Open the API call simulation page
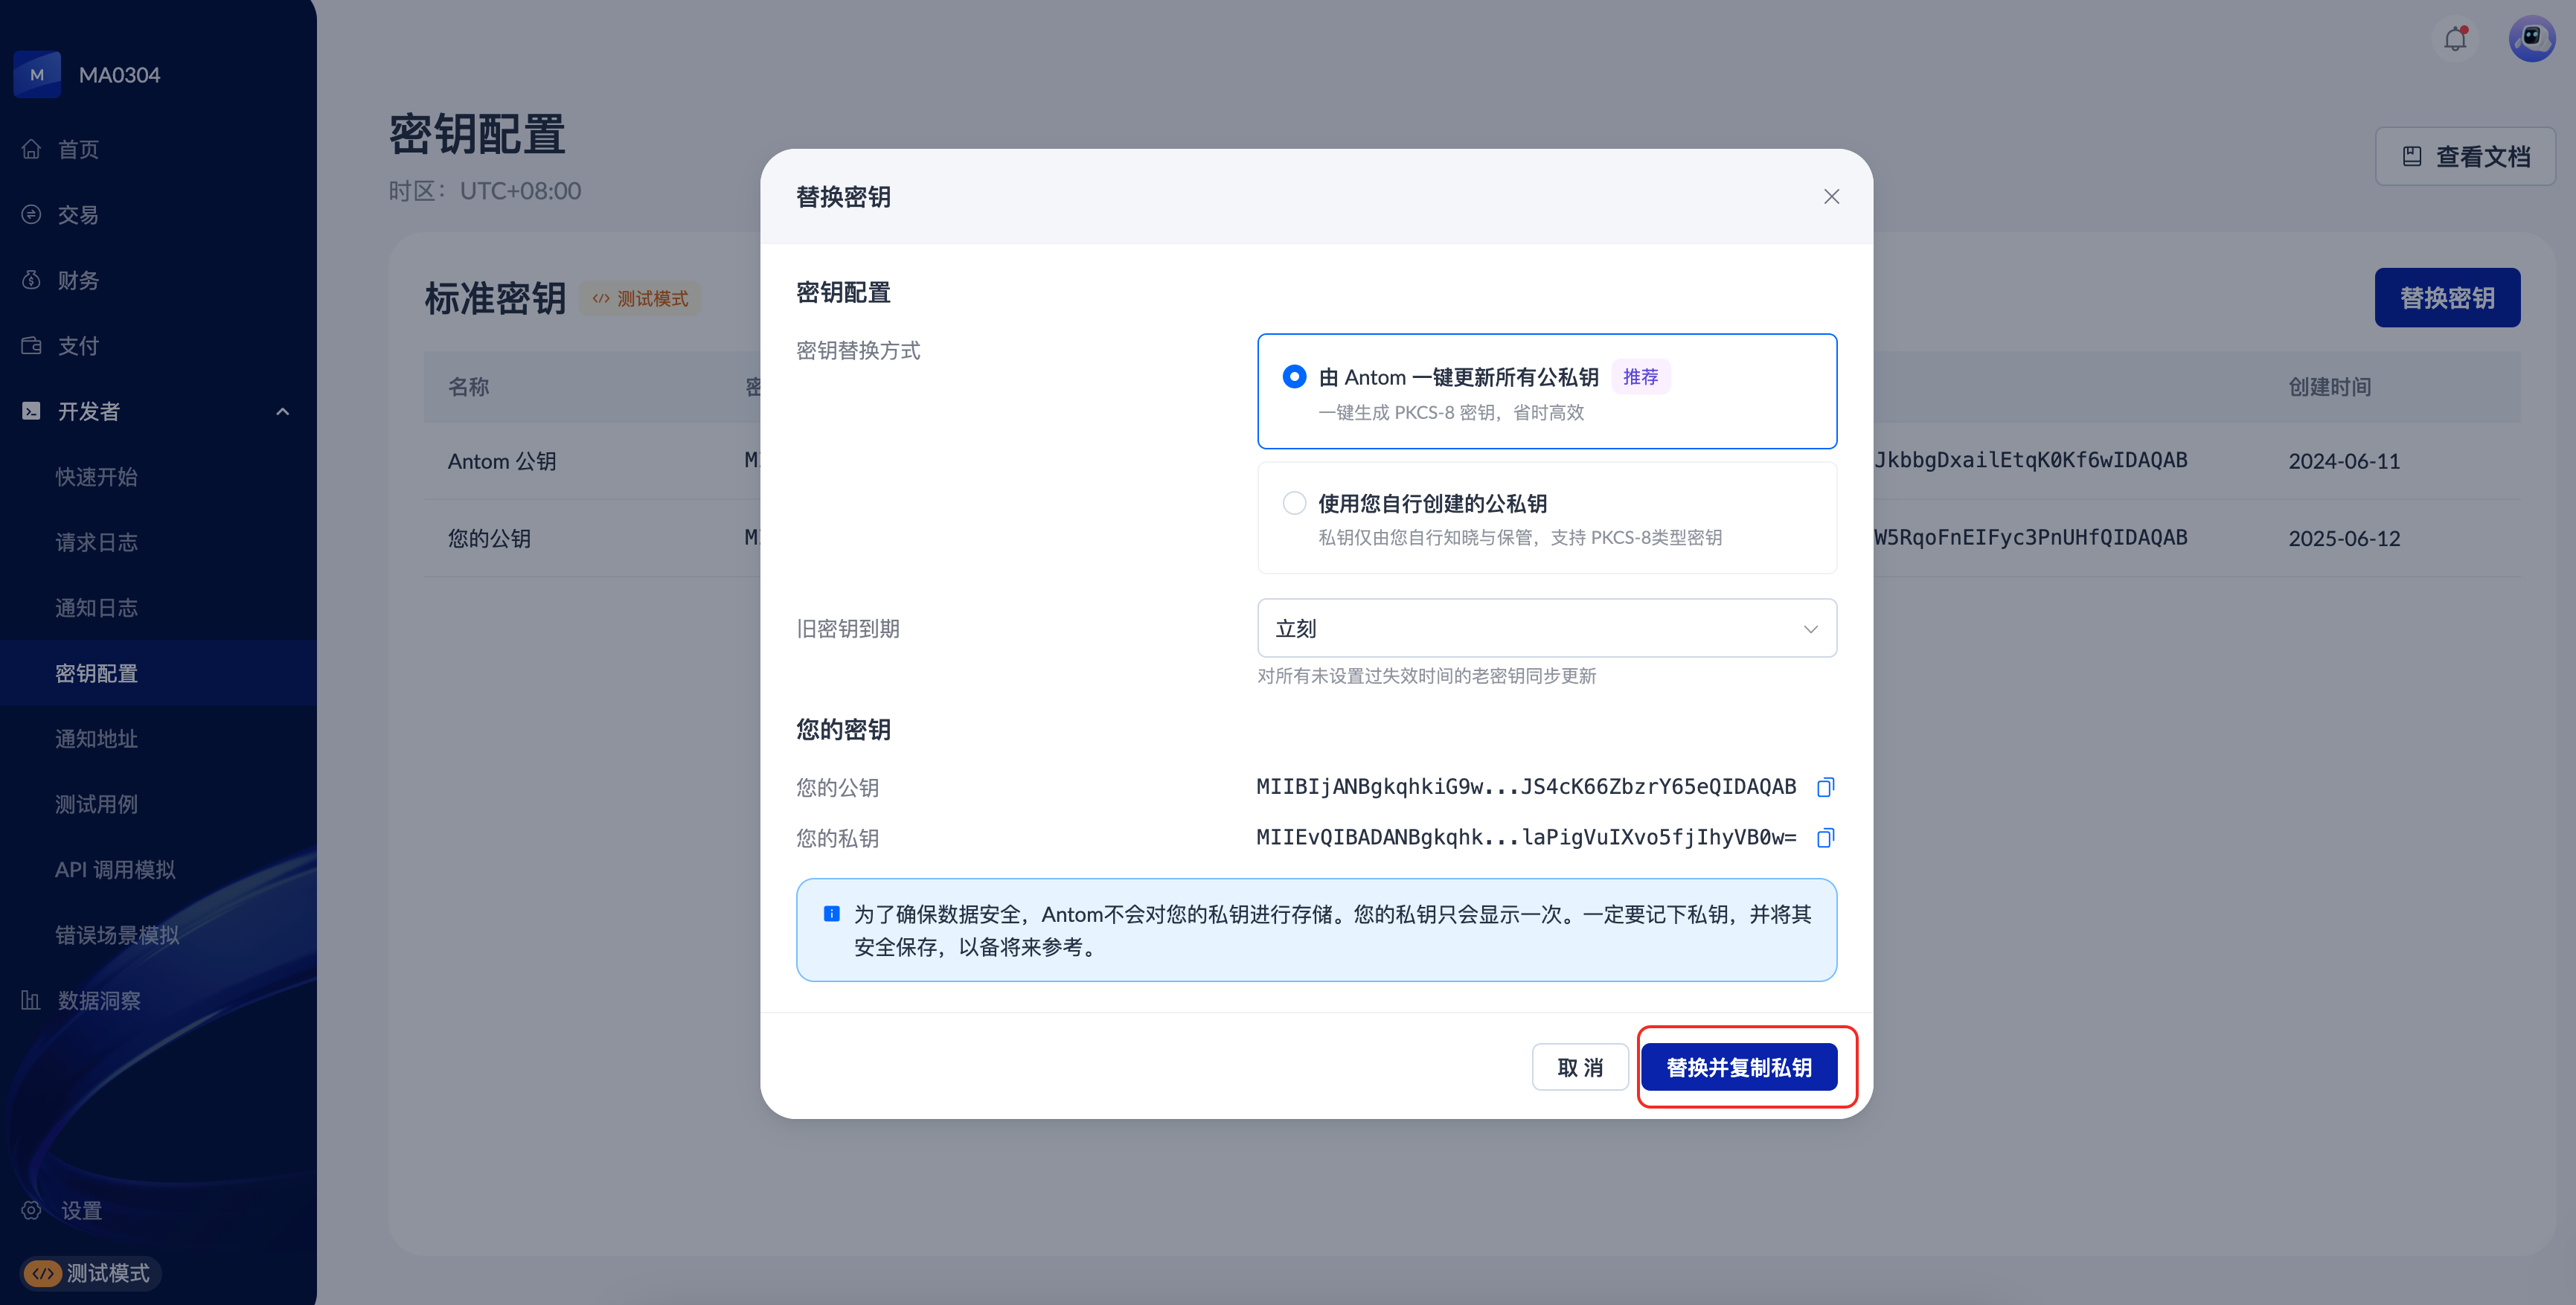 pos(115,869)
